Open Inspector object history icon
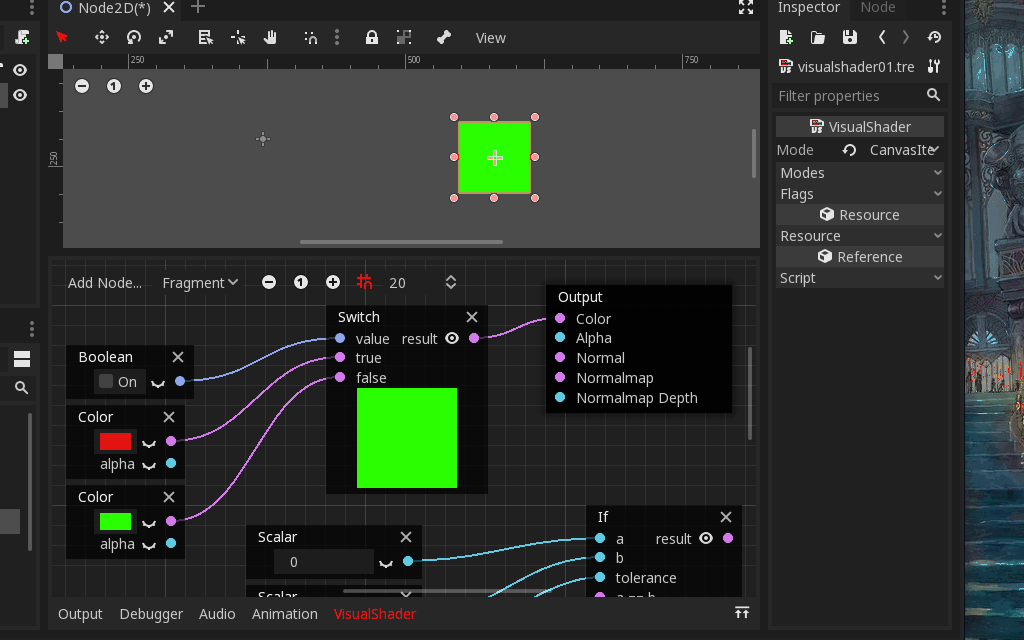Viewport: 1024px width, 640px height. (x=935, y=37)
